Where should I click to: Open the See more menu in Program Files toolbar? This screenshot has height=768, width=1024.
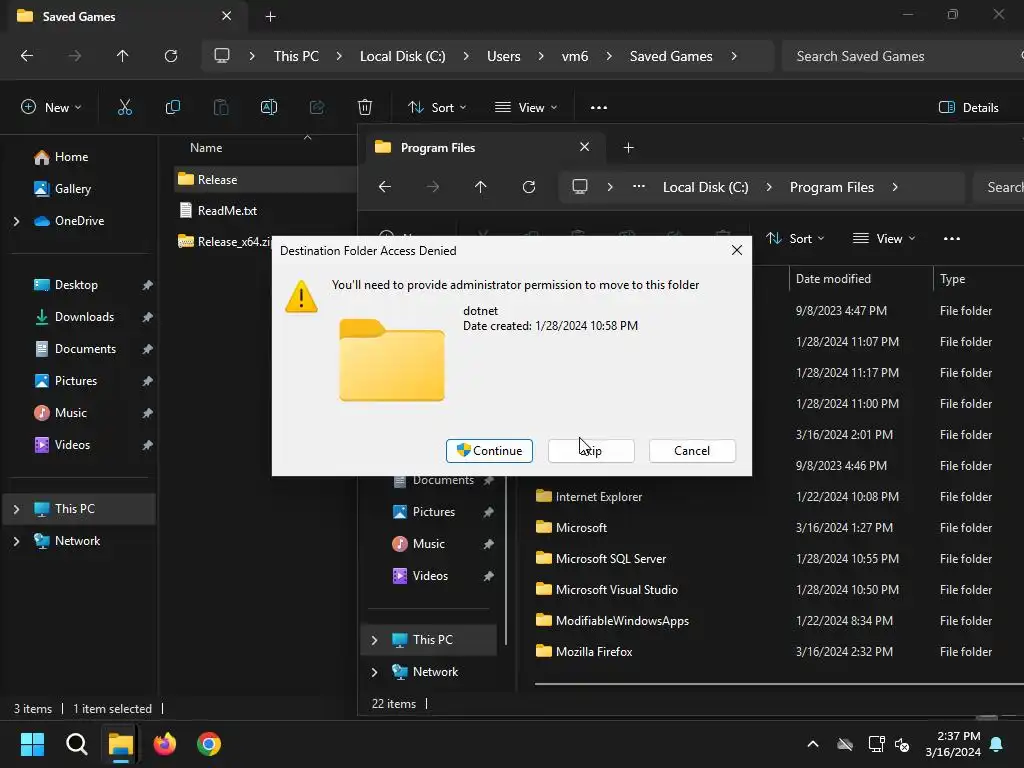click(952, 238)
